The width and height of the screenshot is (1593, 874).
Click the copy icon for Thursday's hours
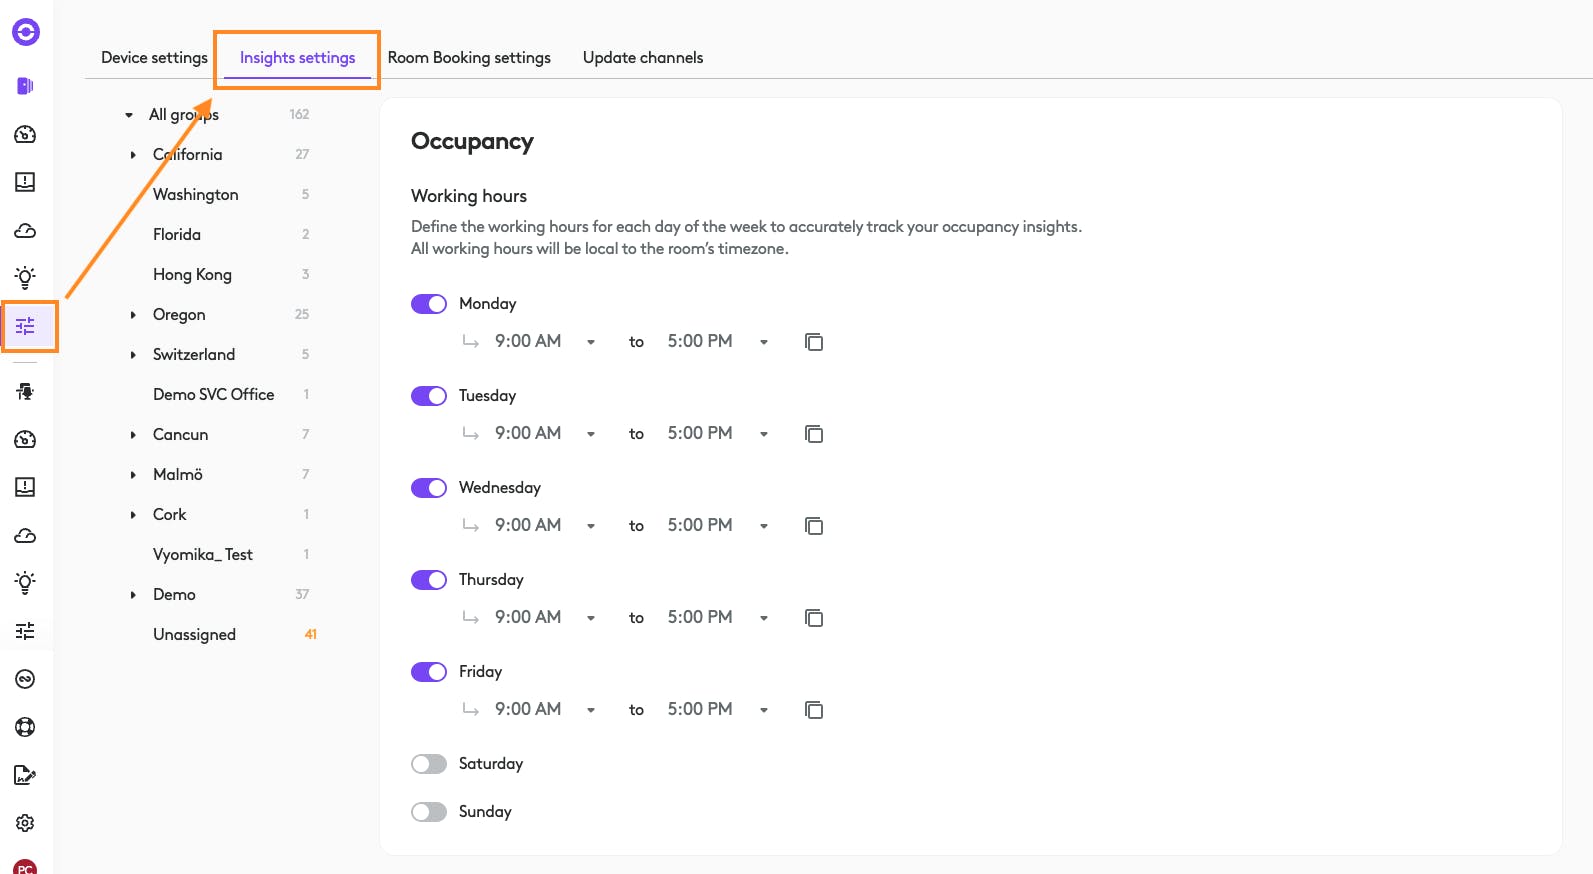814,618
